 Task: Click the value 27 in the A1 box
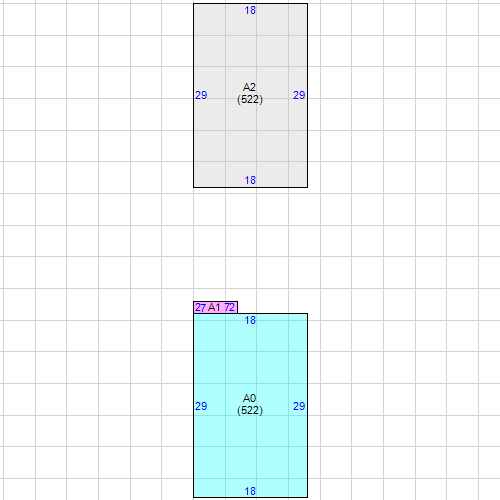click(200, 307)
